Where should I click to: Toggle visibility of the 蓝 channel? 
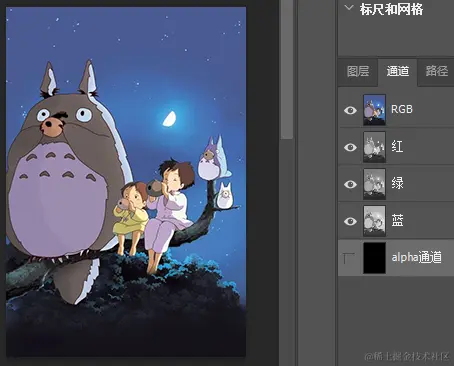[x=350, y=221]
